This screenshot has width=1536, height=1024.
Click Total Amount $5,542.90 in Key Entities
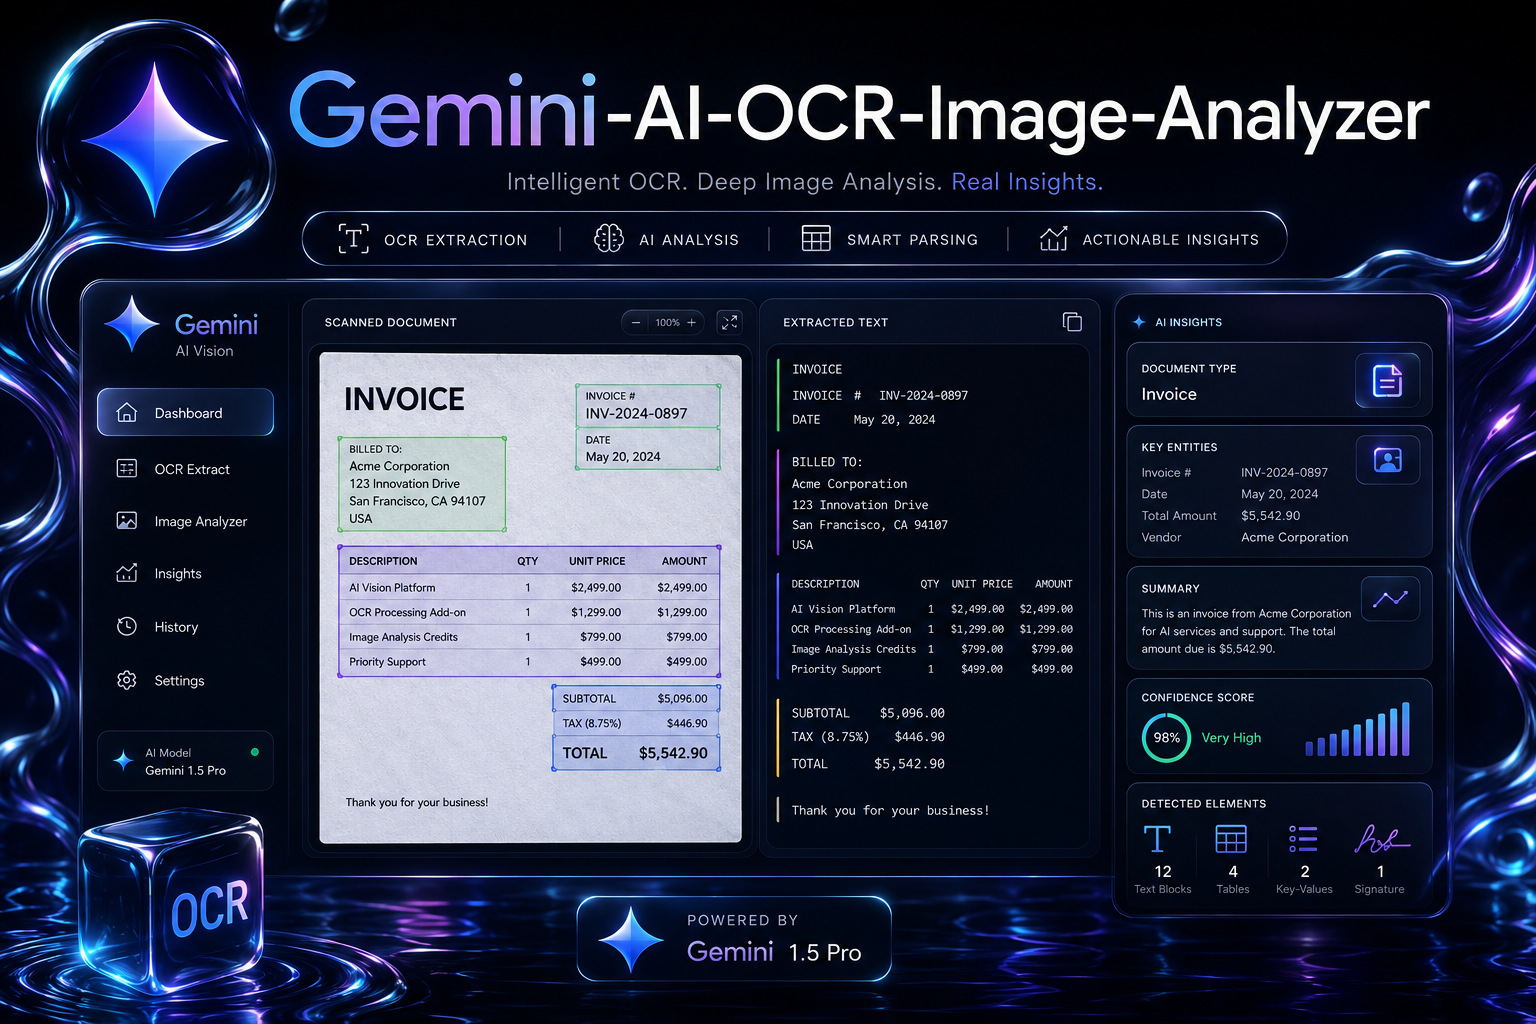click(1221, 516)
